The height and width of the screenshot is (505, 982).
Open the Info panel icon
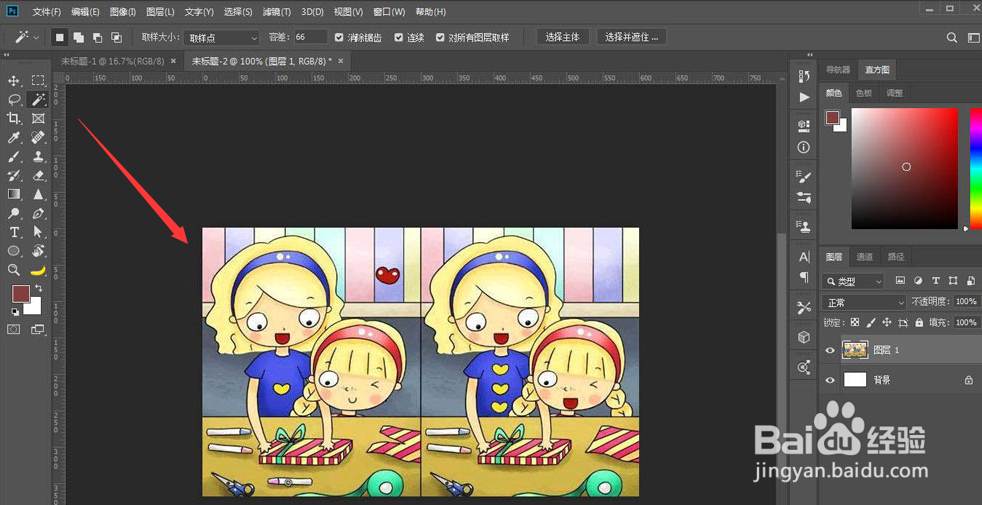click(804, 147)
